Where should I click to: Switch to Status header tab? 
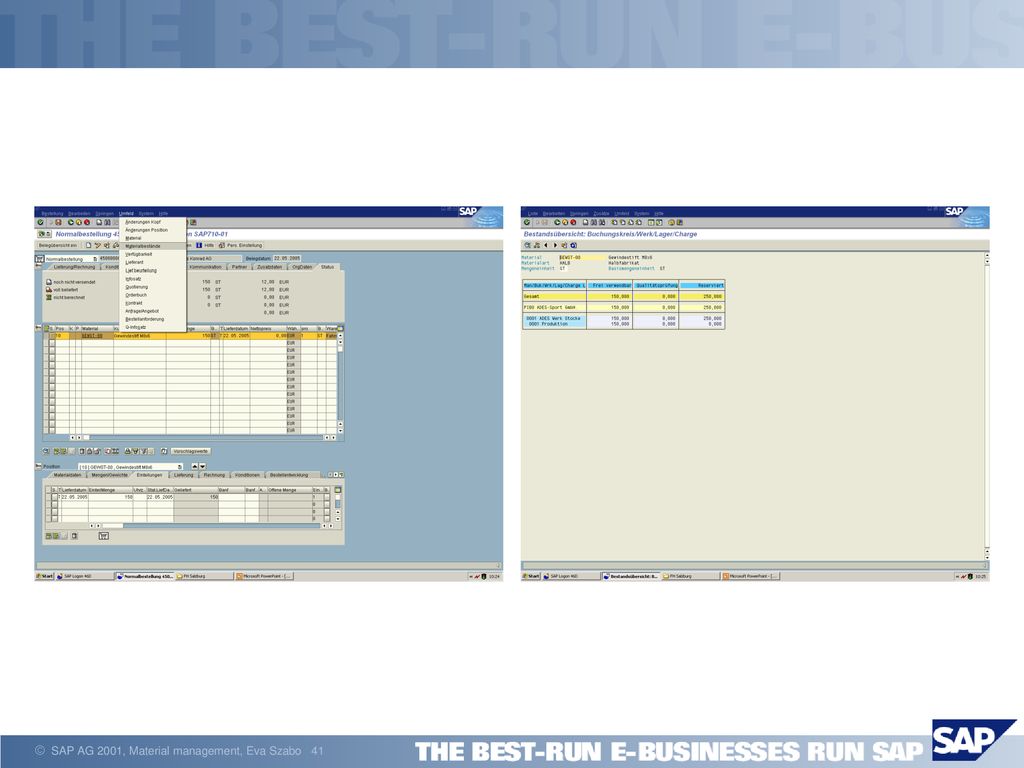pyautogui.click(x=327, y=266)
